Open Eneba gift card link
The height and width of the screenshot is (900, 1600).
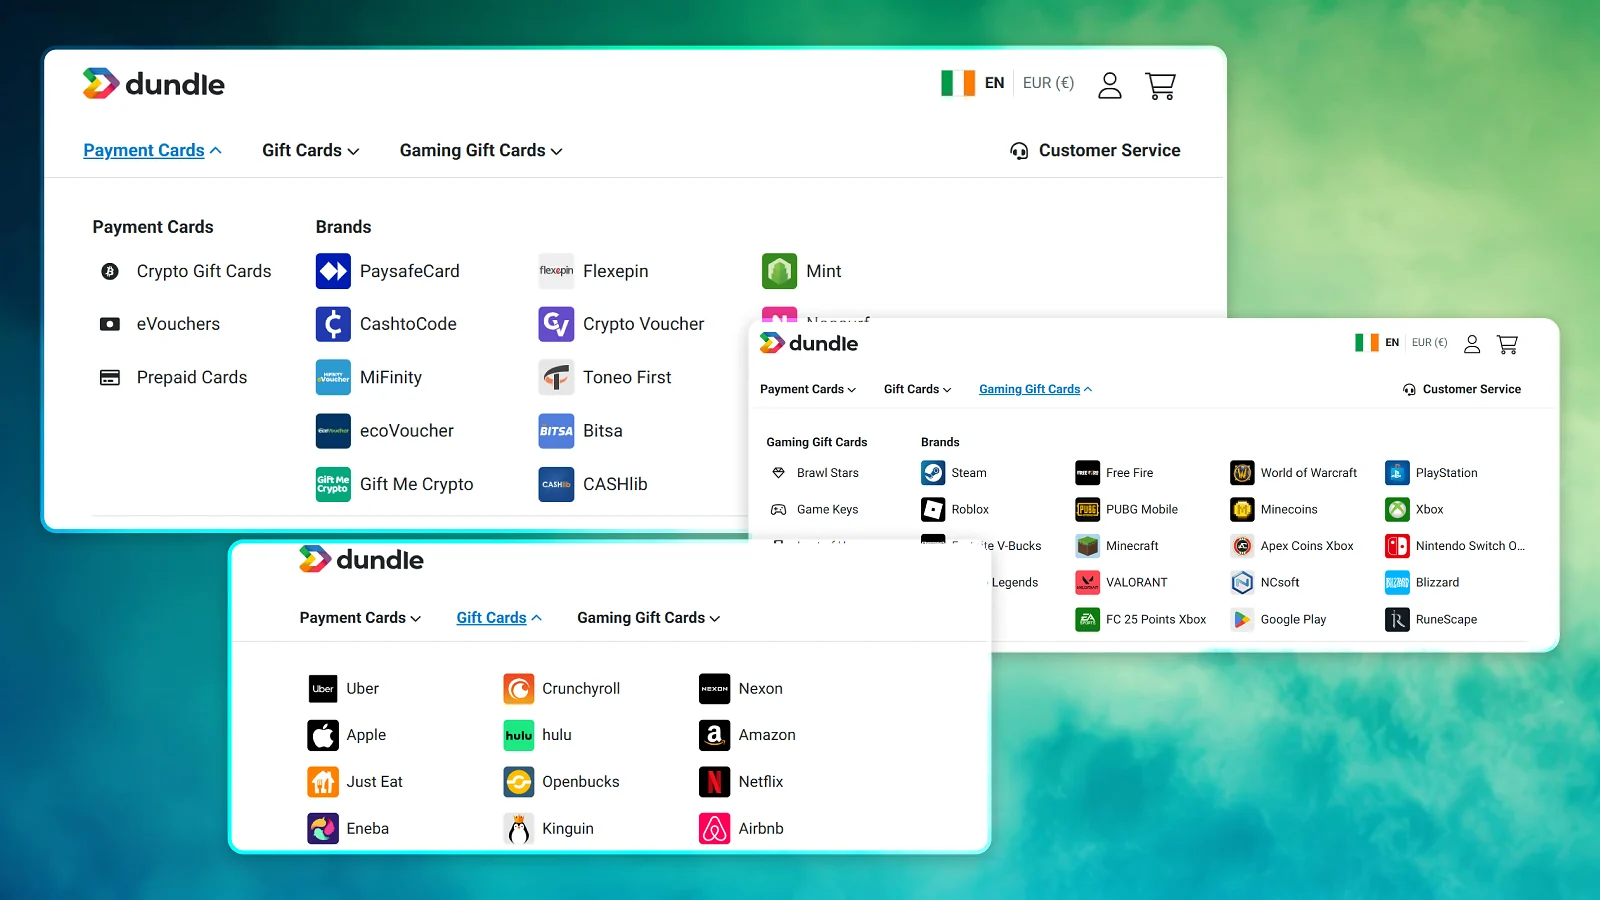coord(348,828)
